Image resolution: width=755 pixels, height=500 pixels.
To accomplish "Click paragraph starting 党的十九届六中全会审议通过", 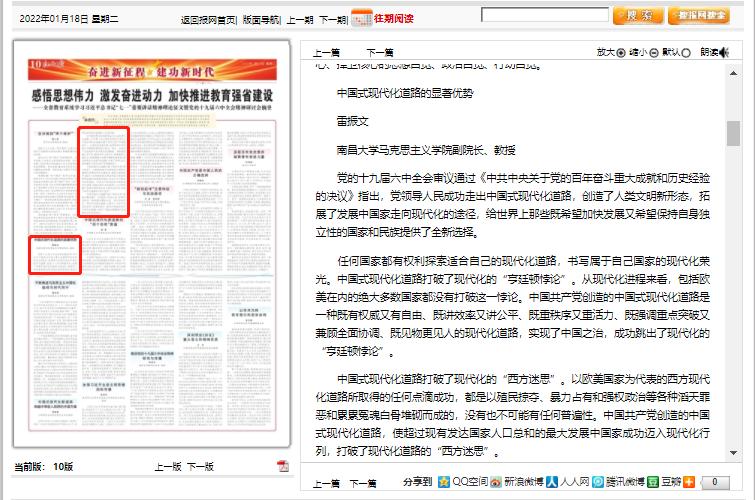I will (512, 205).
